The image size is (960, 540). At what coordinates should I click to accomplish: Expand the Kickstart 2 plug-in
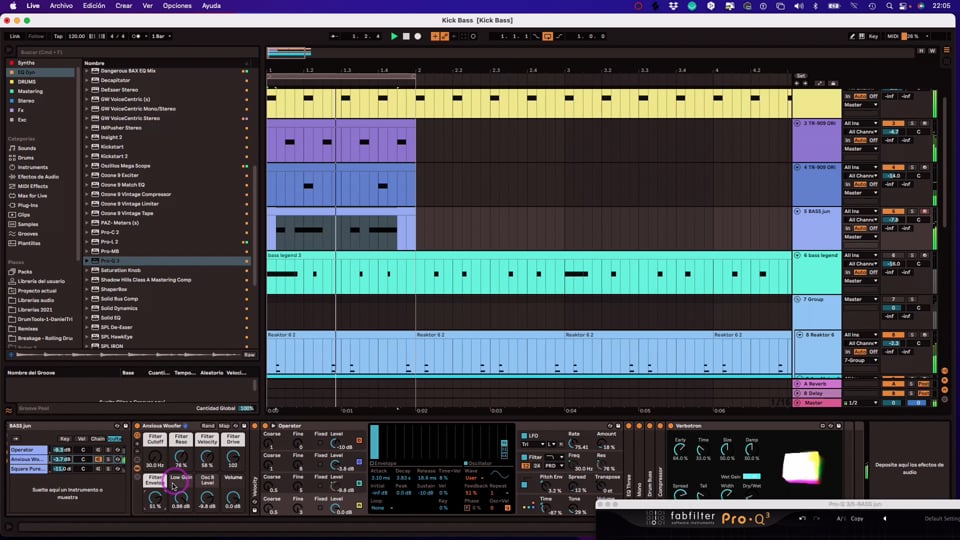click(x=87, y=156)
